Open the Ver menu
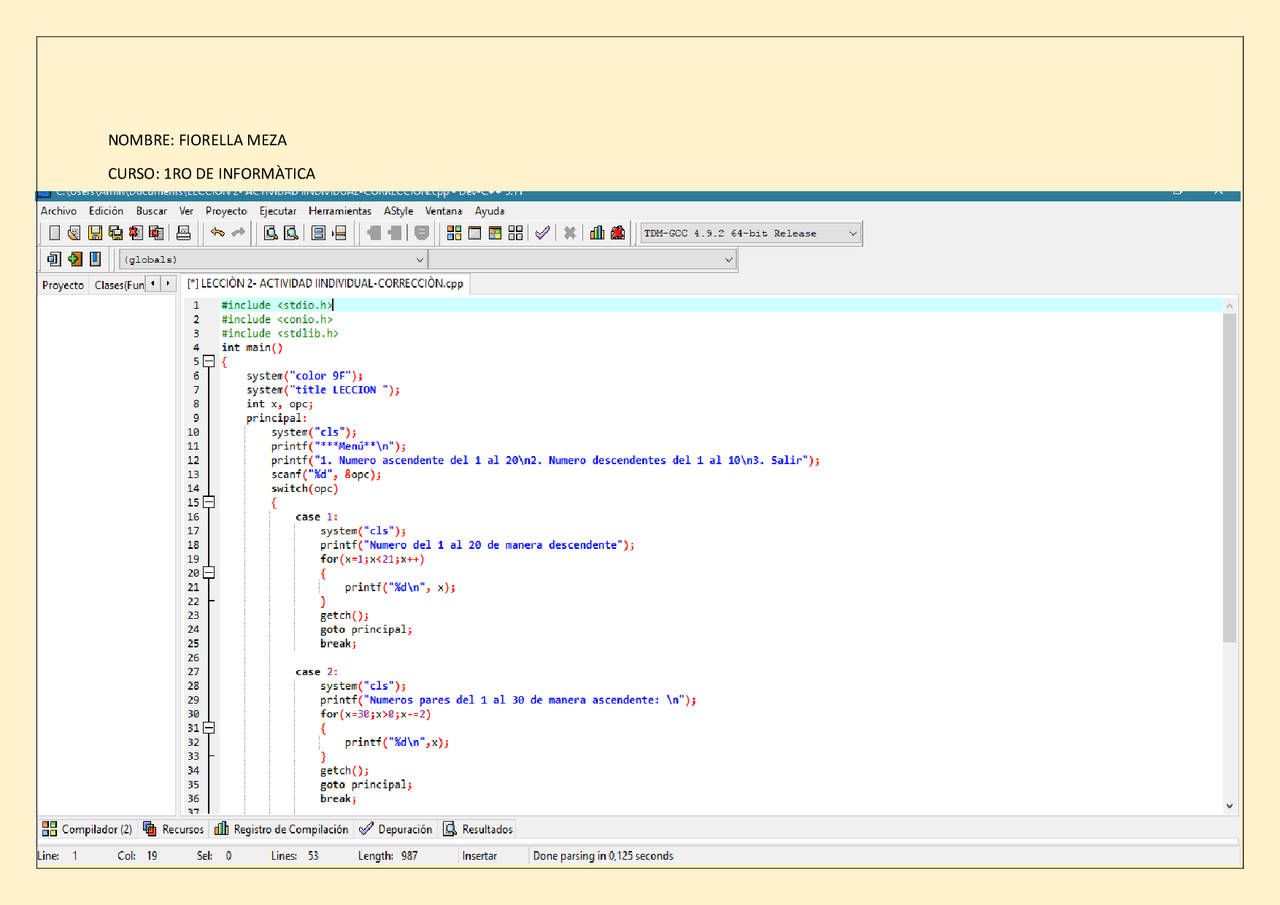The width and height of the screenshot is (1280, 905). click(187, 211)
